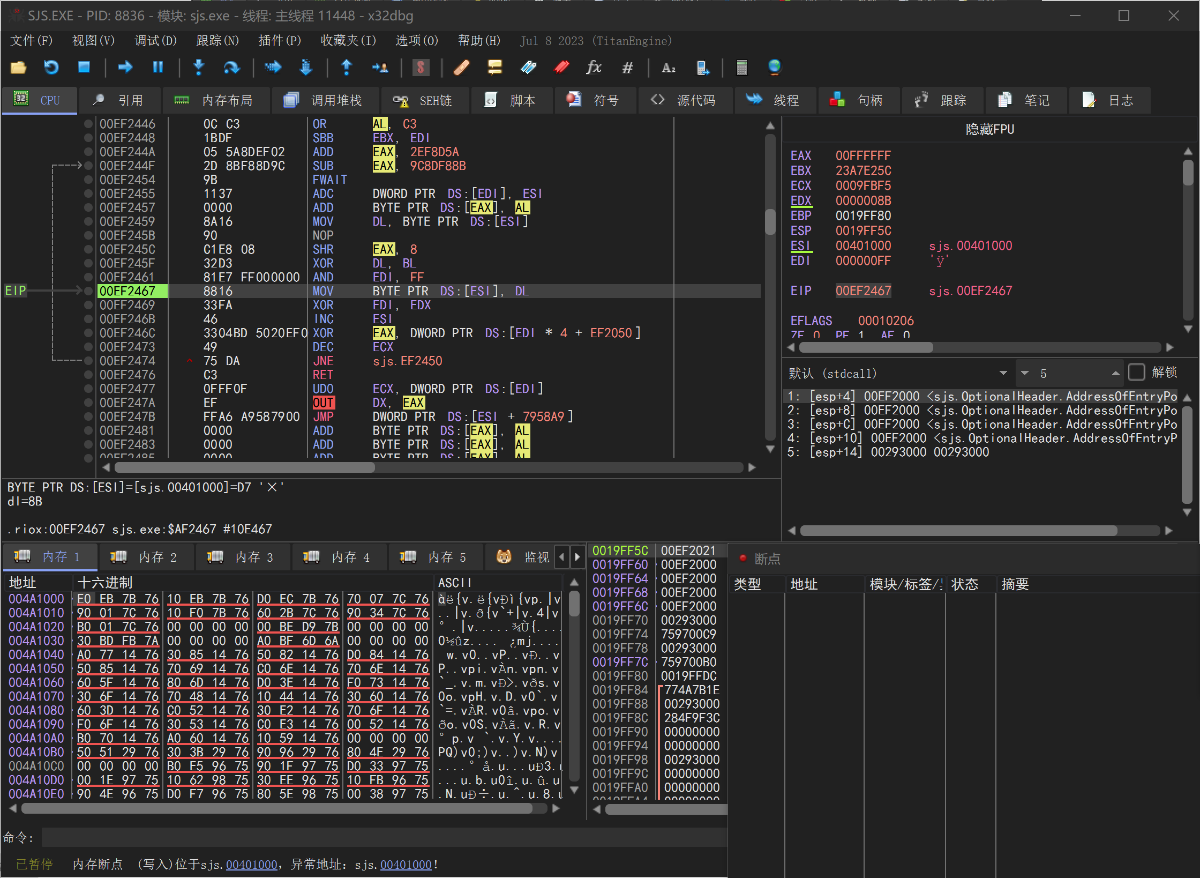Switch to the SEH链 tab
The width and height of the screenshot is (1200, 878).
click(x=423, y=100)
